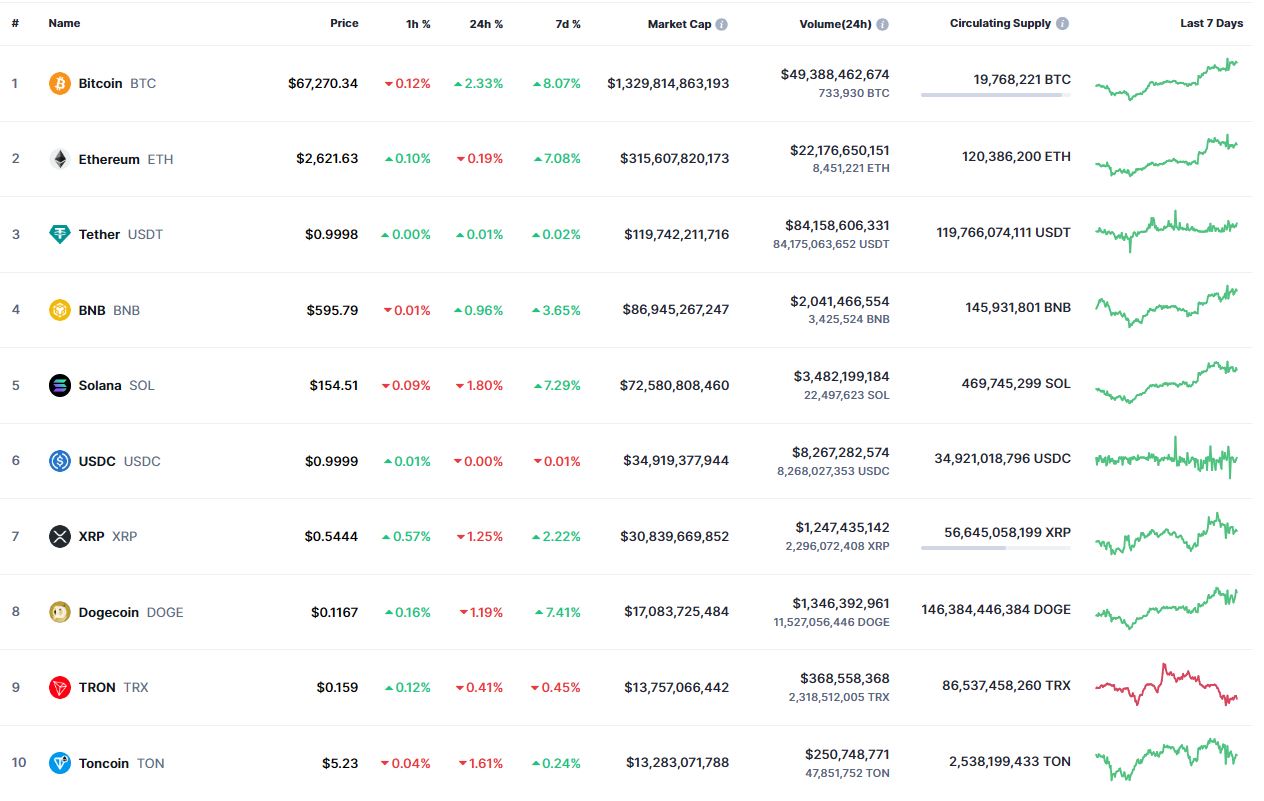Viewport: 1264px width, 801px height.
Task: Click the Market Cap info icon
Action: (722, 24)
